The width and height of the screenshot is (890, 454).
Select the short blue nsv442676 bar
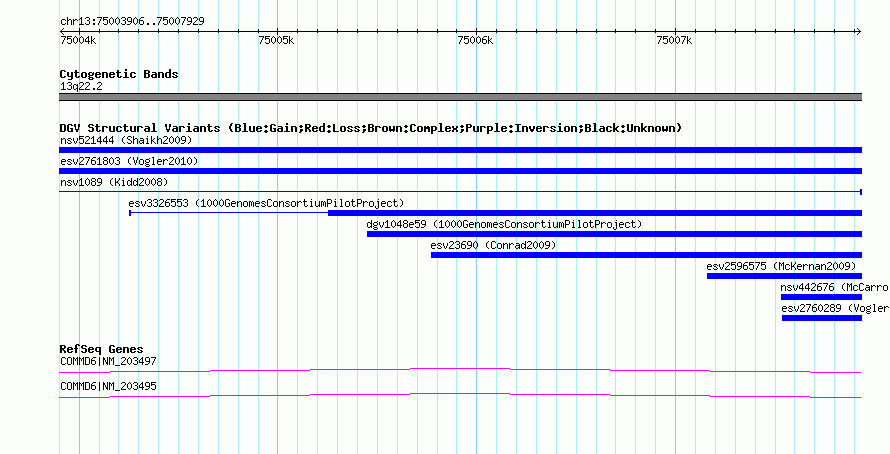(821, 297)
